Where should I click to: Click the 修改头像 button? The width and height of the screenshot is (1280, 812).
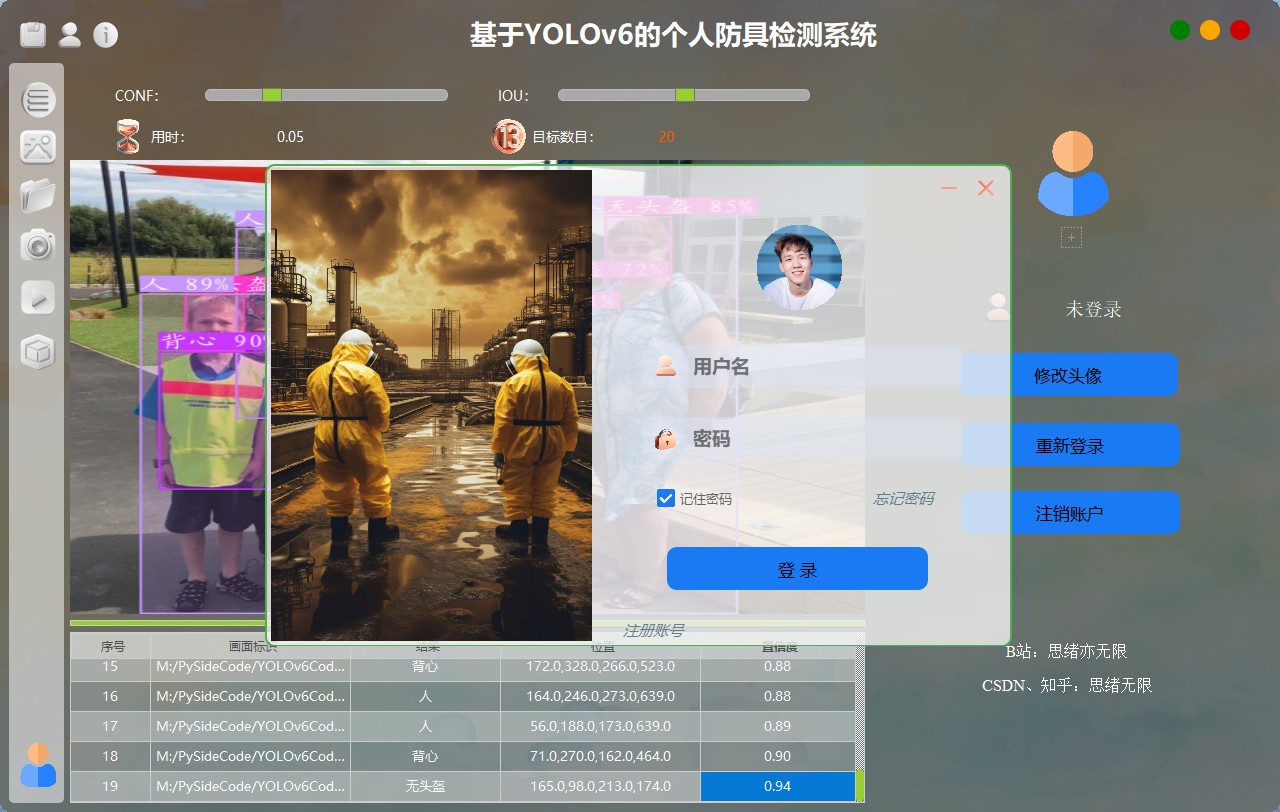pos(1069,375)
